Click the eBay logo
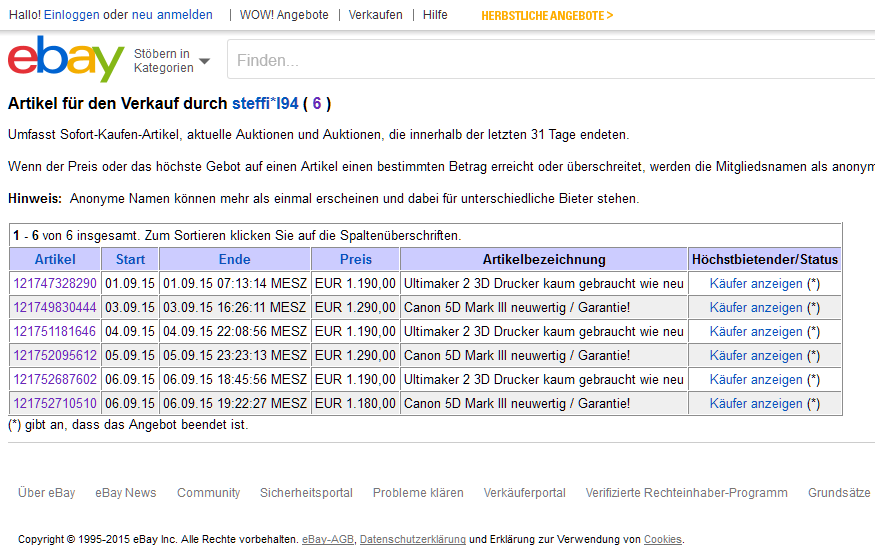This screenshot has height=558, width=875. click(66, 59)
